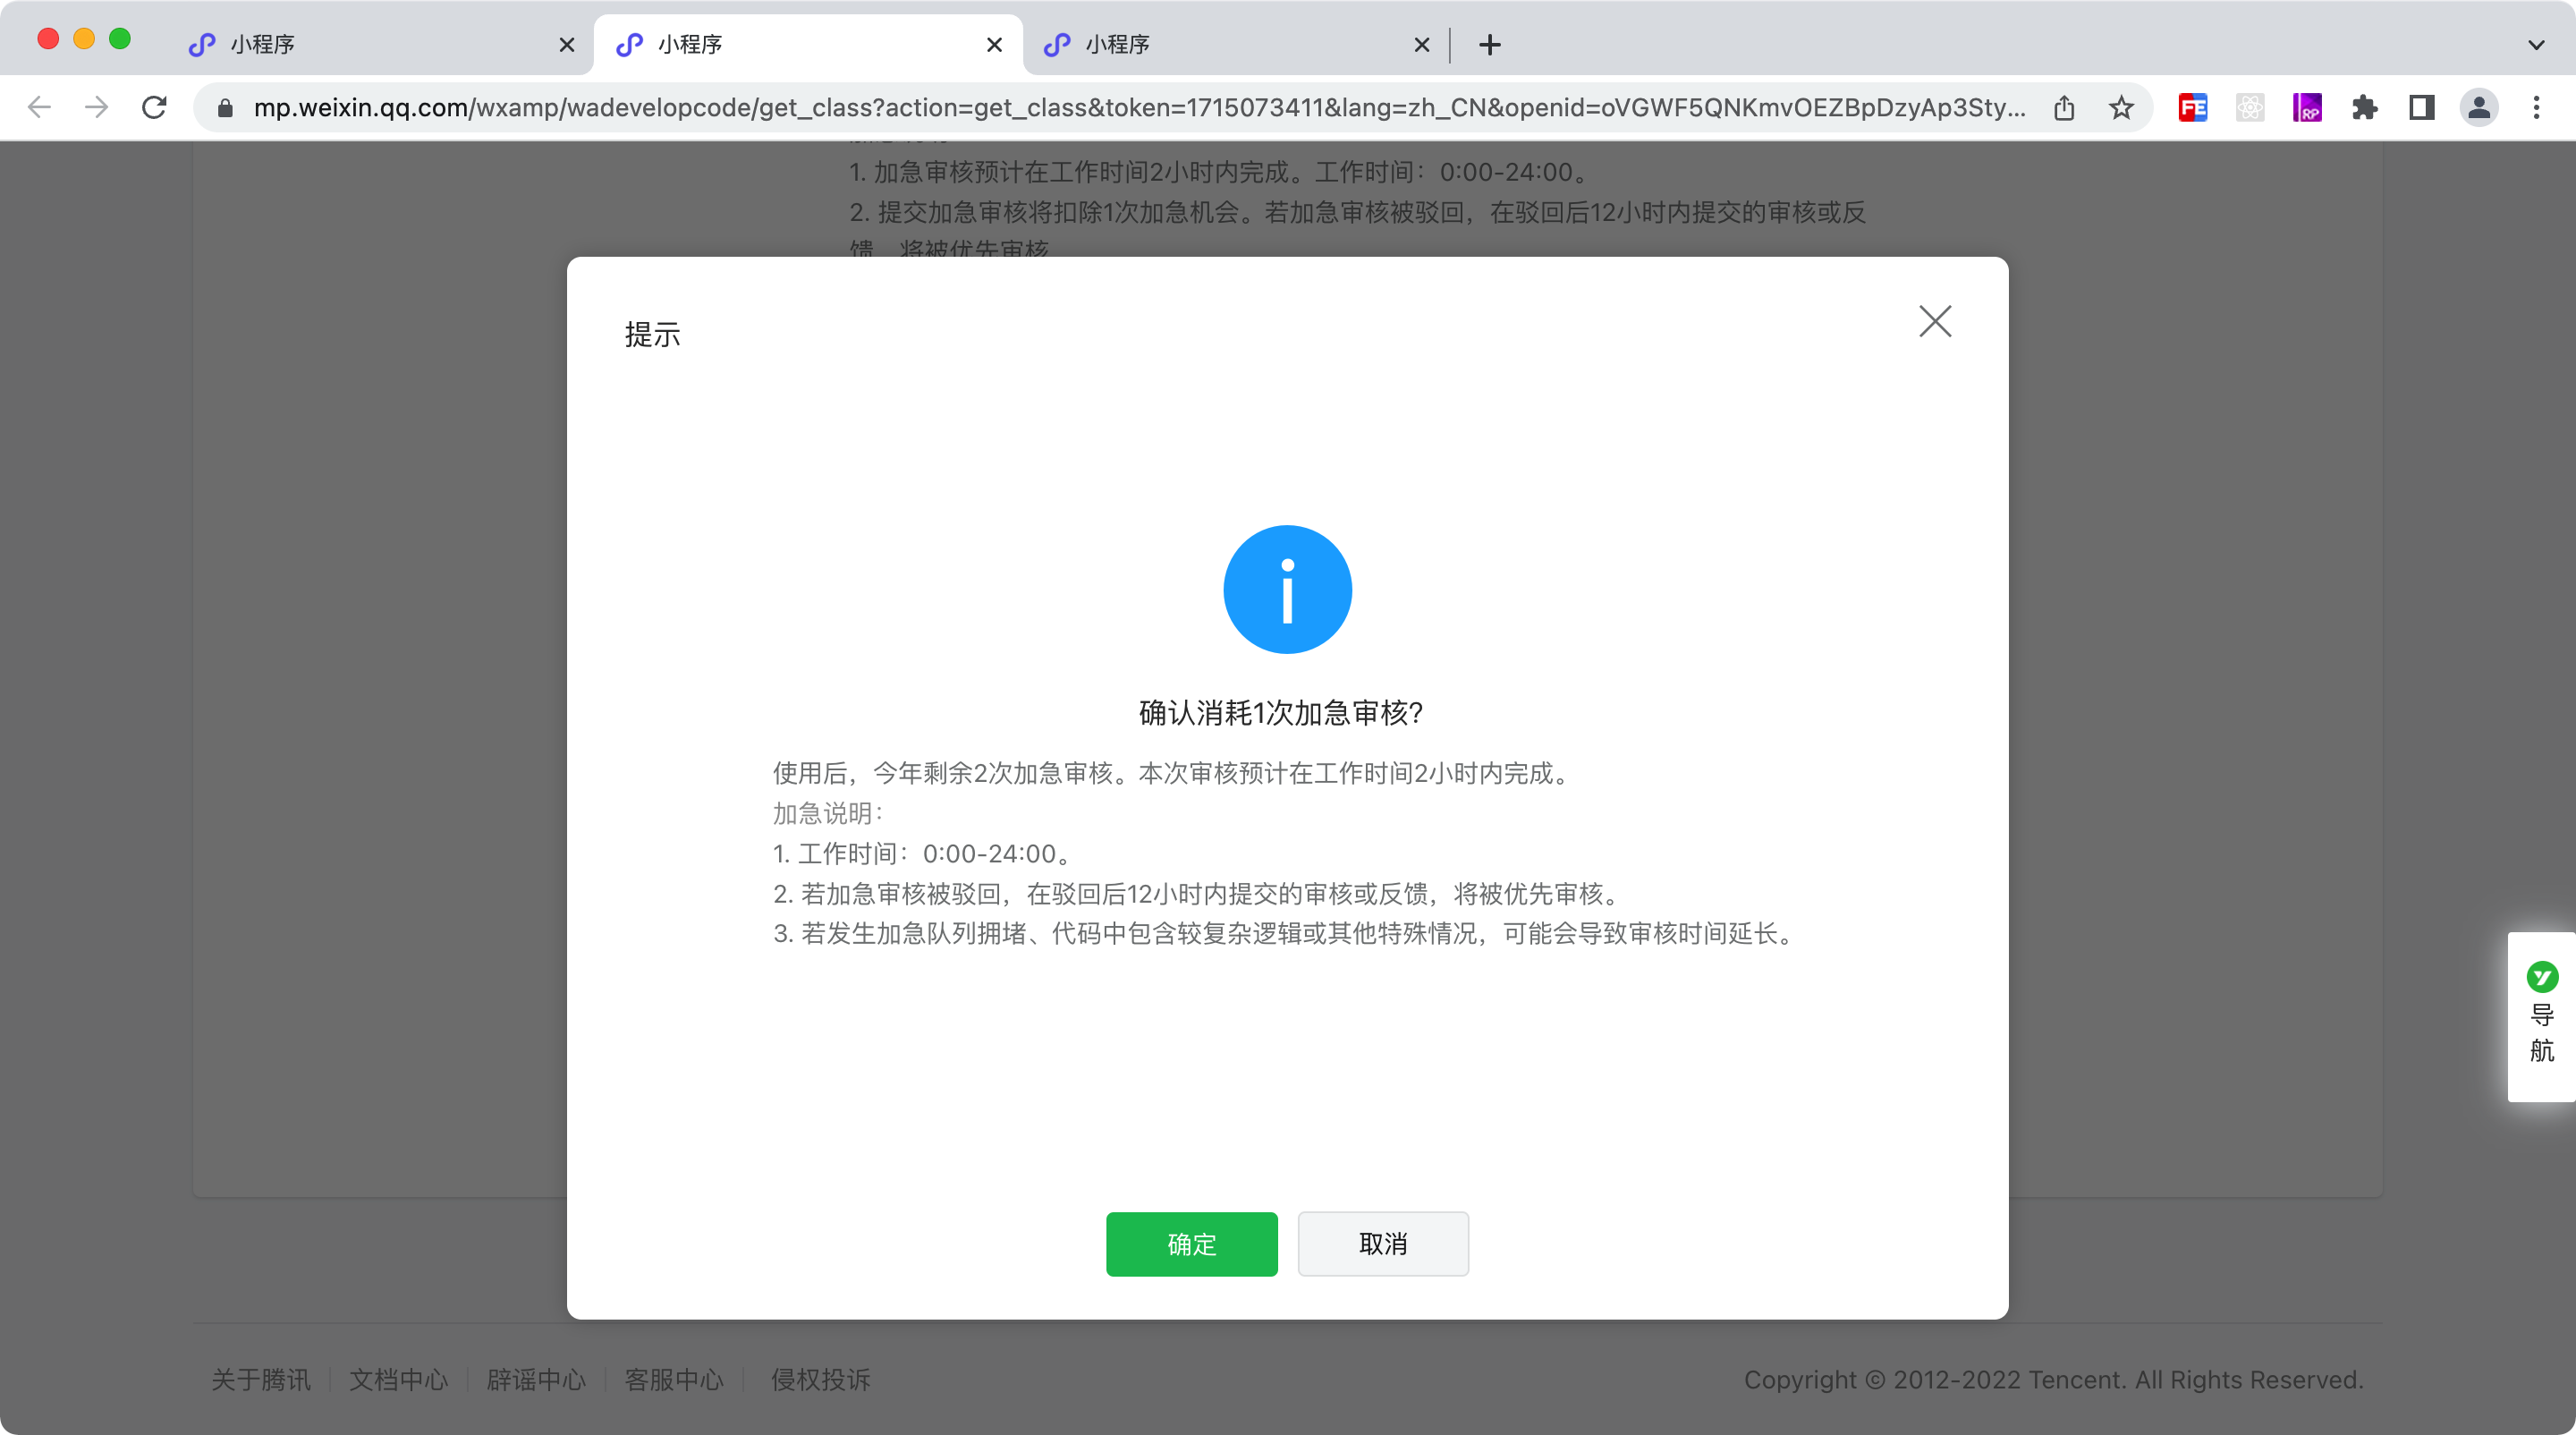Bookmark this page with star icon
The image size is (2576, 1435).
click(x=2121, y=107)
